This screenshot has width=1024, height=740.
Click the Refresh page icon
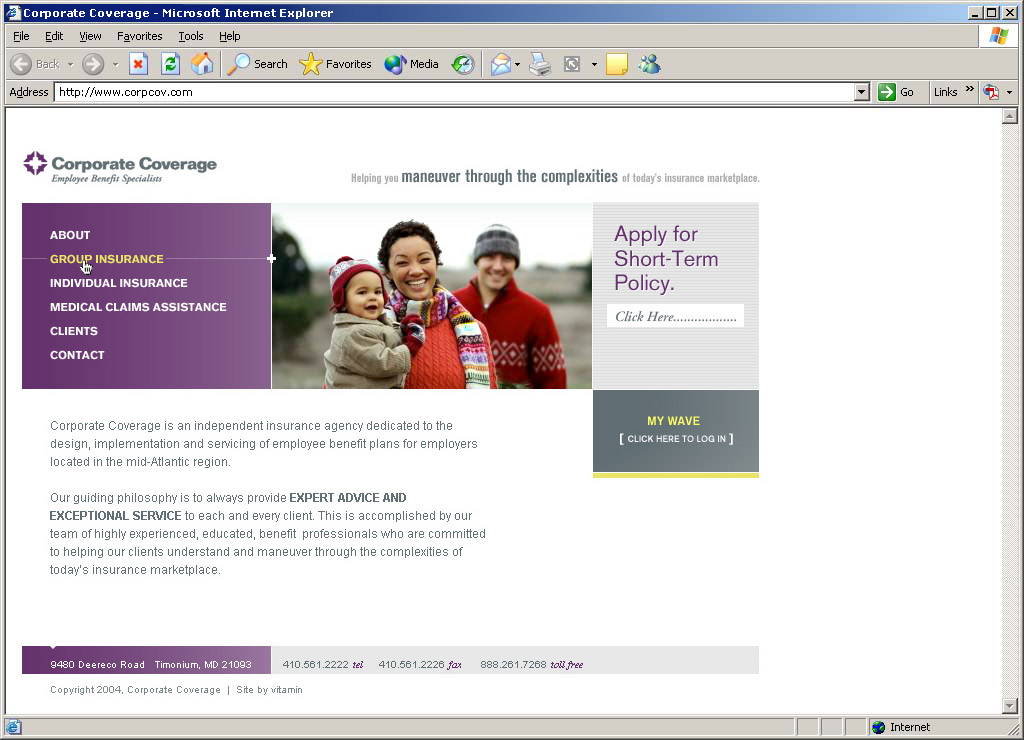170,64
